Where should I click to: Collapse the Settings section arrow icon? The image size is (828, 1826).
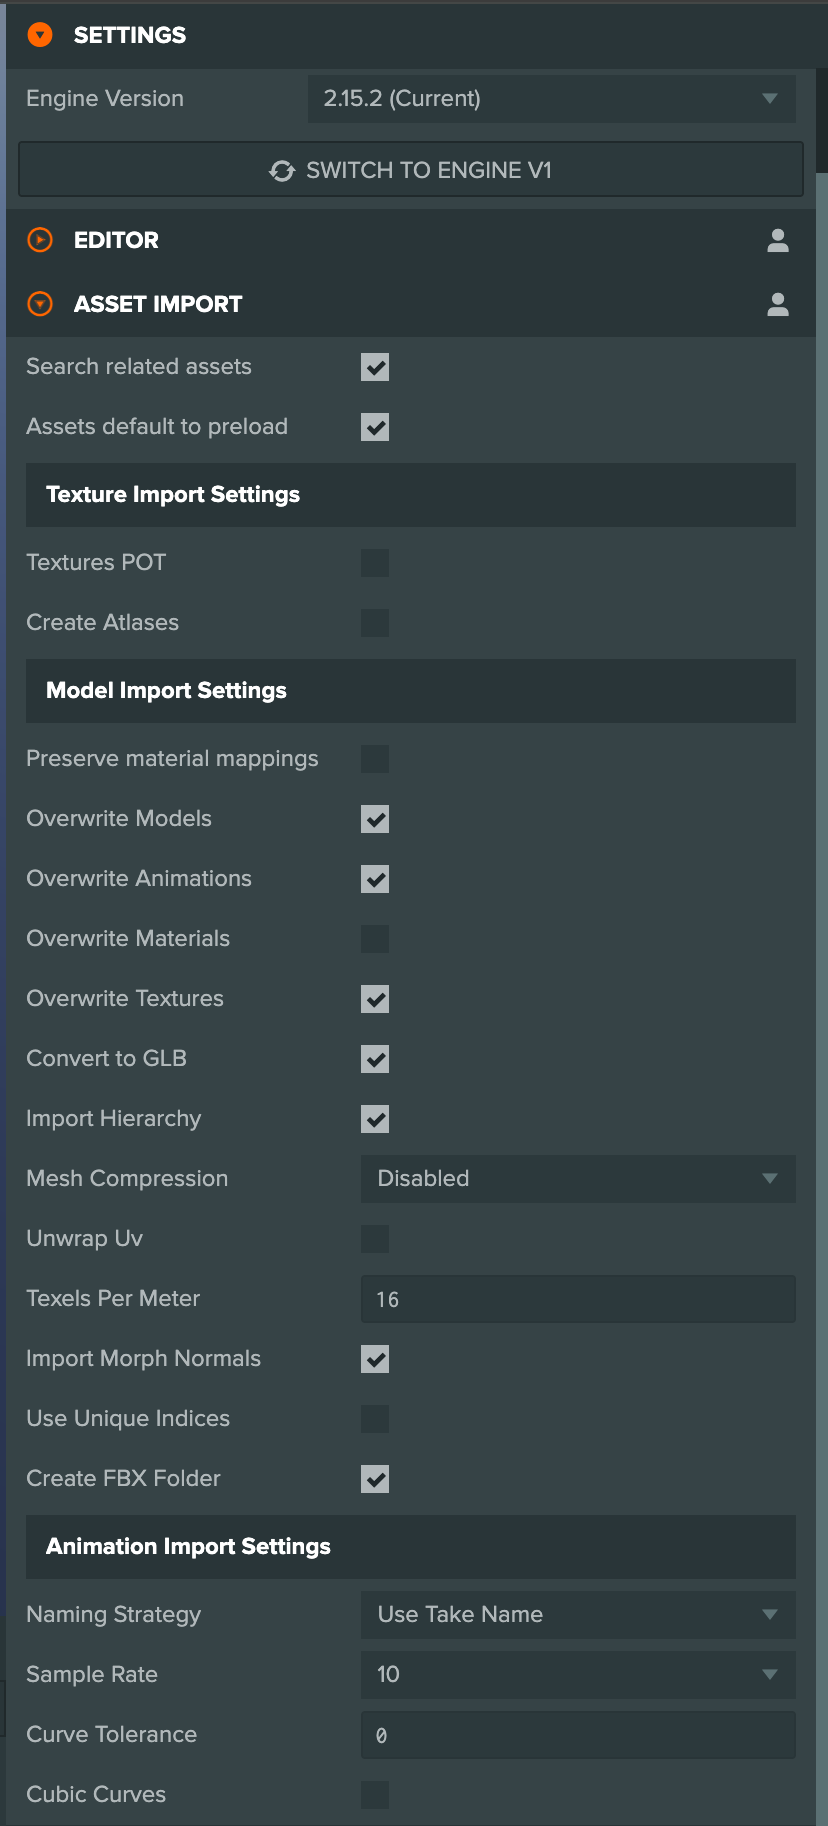click(x=40, y=35)
